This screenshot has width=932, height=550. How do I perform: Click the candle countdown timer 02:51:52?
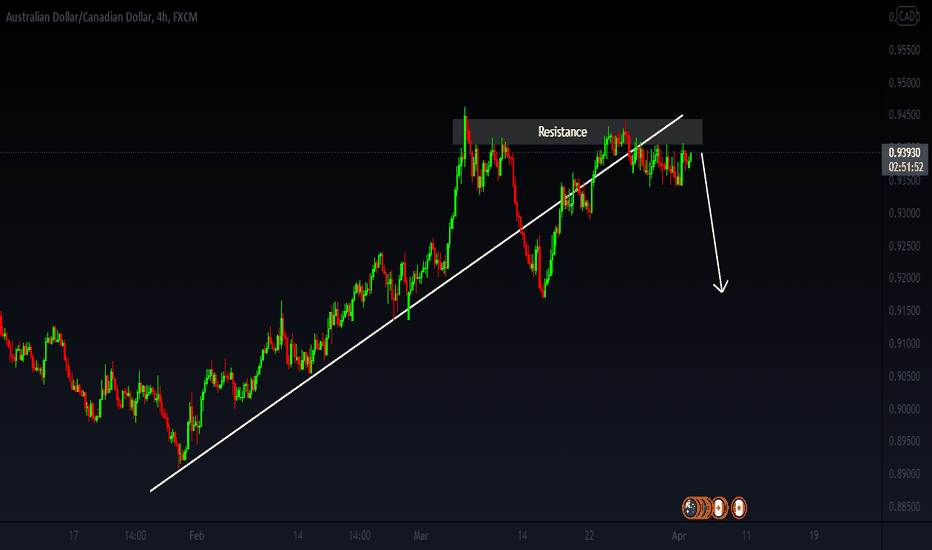tap(905, 167)
